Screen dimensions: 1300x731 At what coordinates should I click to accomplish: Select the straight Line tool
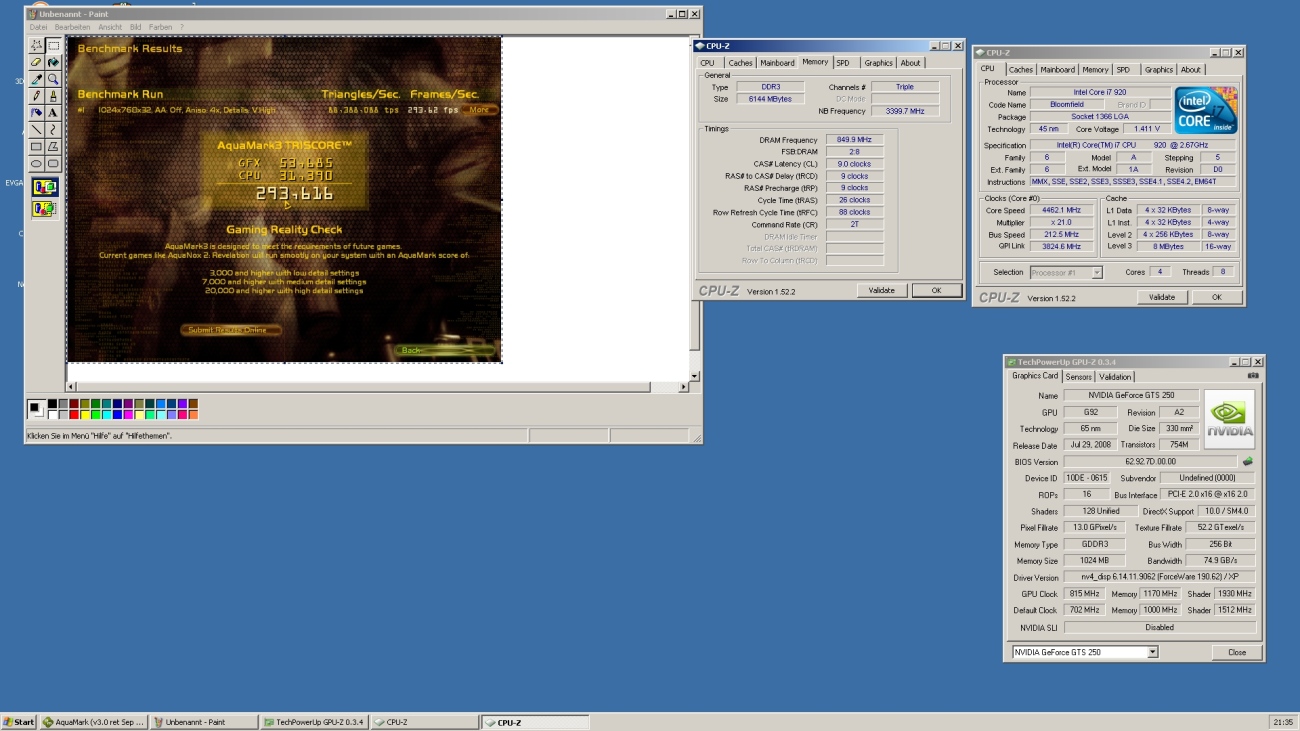click(37, 130)
